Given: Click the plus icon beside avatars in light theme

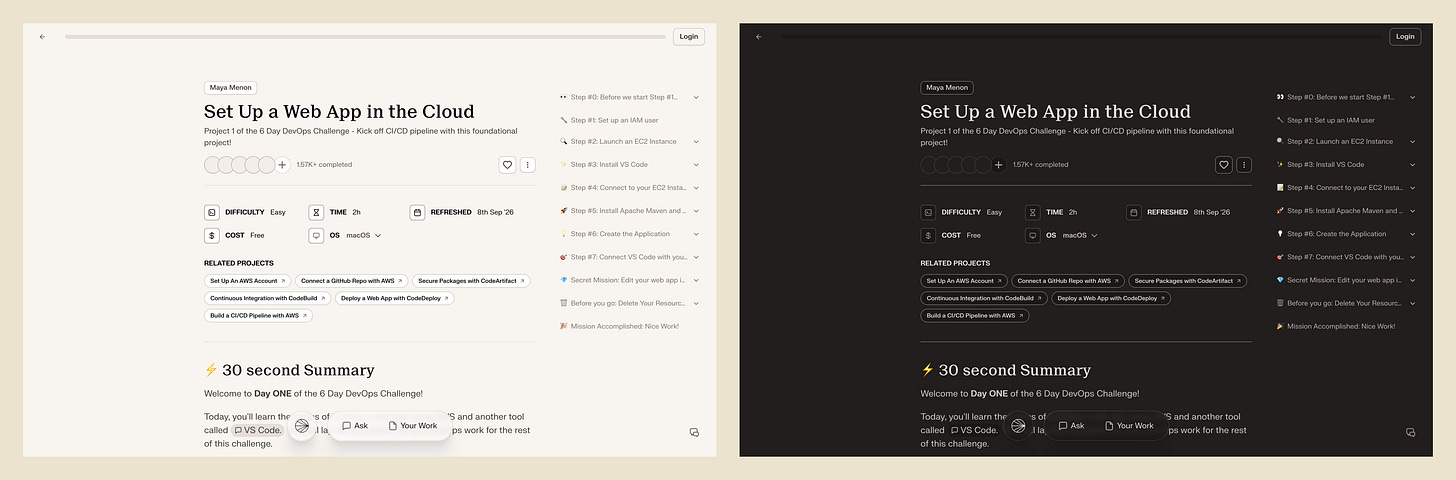Looking at the screenshot, I should point(283,165).
